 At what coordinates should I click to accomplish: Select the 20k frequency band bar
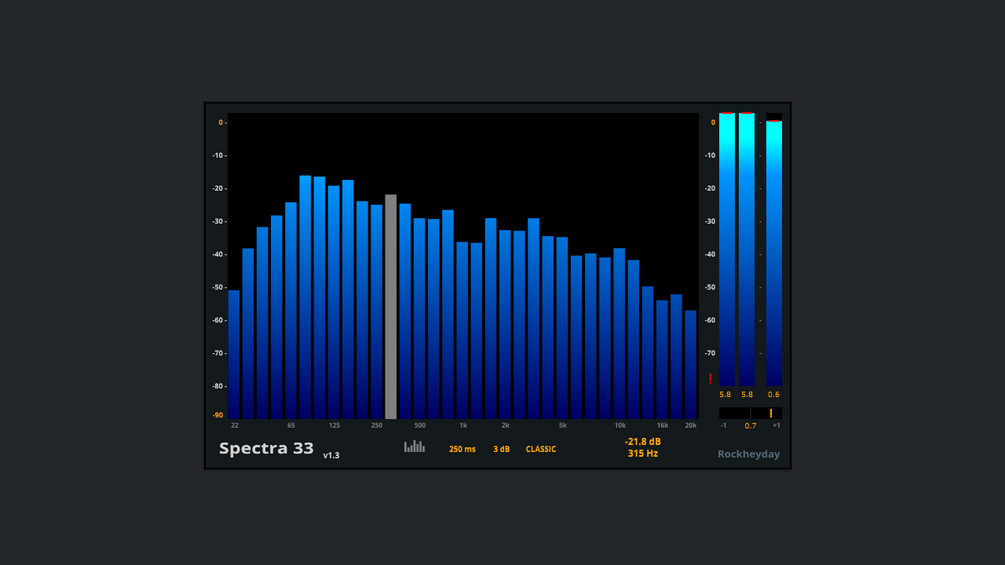[x=690, y=364]
